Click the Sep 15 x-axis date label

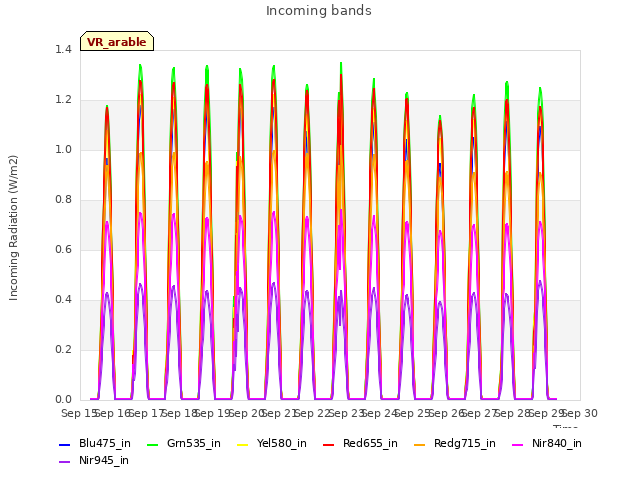(x=79, y=413)
